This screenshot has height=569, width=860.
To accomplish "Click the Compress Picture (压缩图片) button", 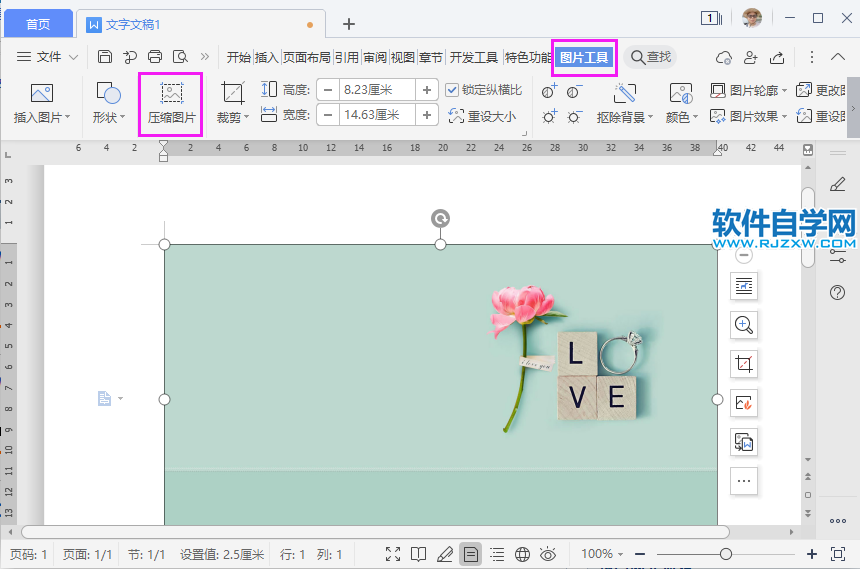I will [x=171, y=104].
